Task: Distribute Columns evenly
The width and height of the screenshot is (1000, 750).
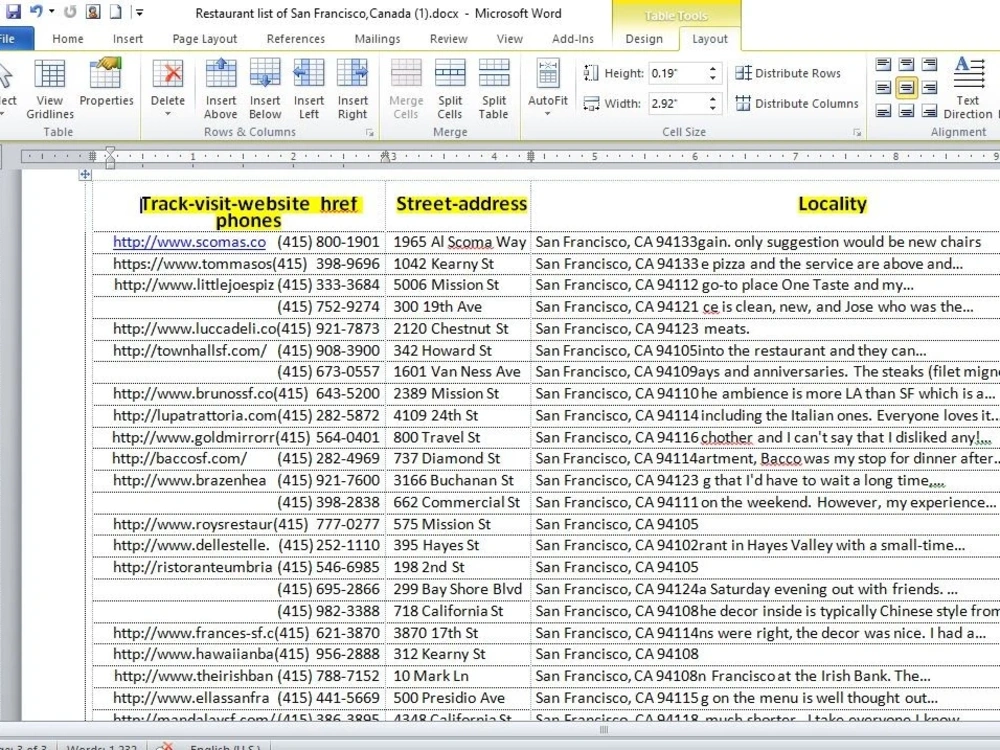Action: pyautogui.click(x=797, y=103)
